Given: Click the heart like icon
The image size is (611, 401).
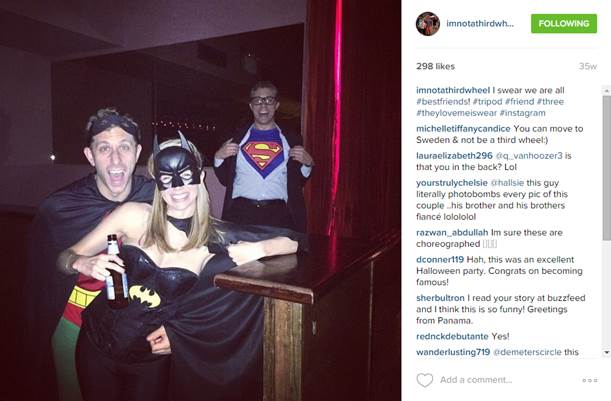Looking at the screenshot, I should coord(425,380).
